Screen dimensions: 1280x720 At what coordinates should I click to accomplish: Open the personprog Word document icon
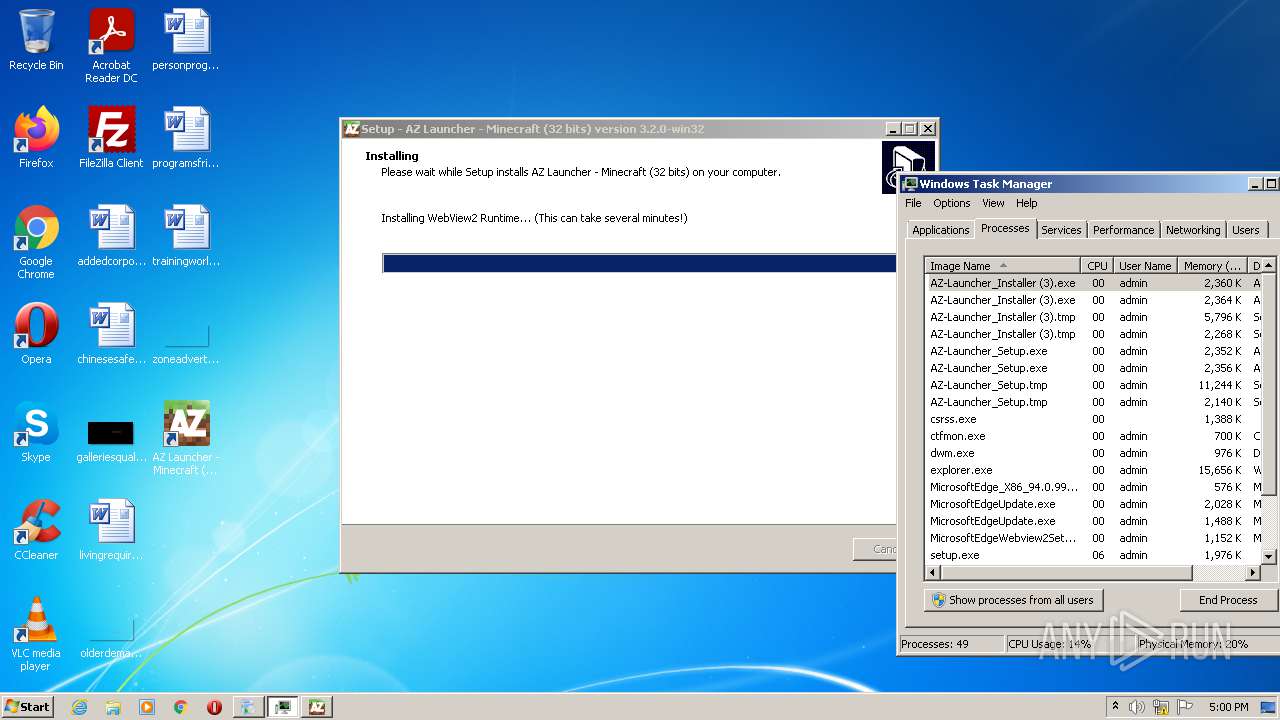[186, 41]
